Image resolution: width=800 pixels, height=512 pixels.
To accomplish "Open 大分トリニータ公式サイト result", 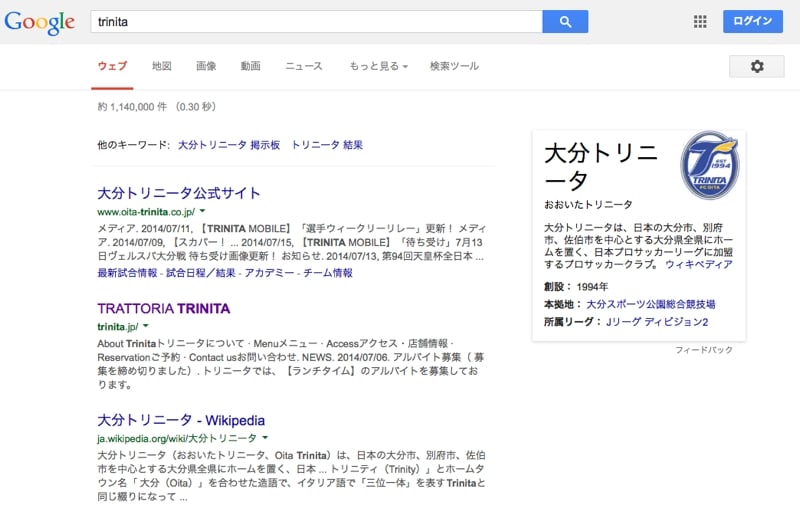I will coord(179,193).
